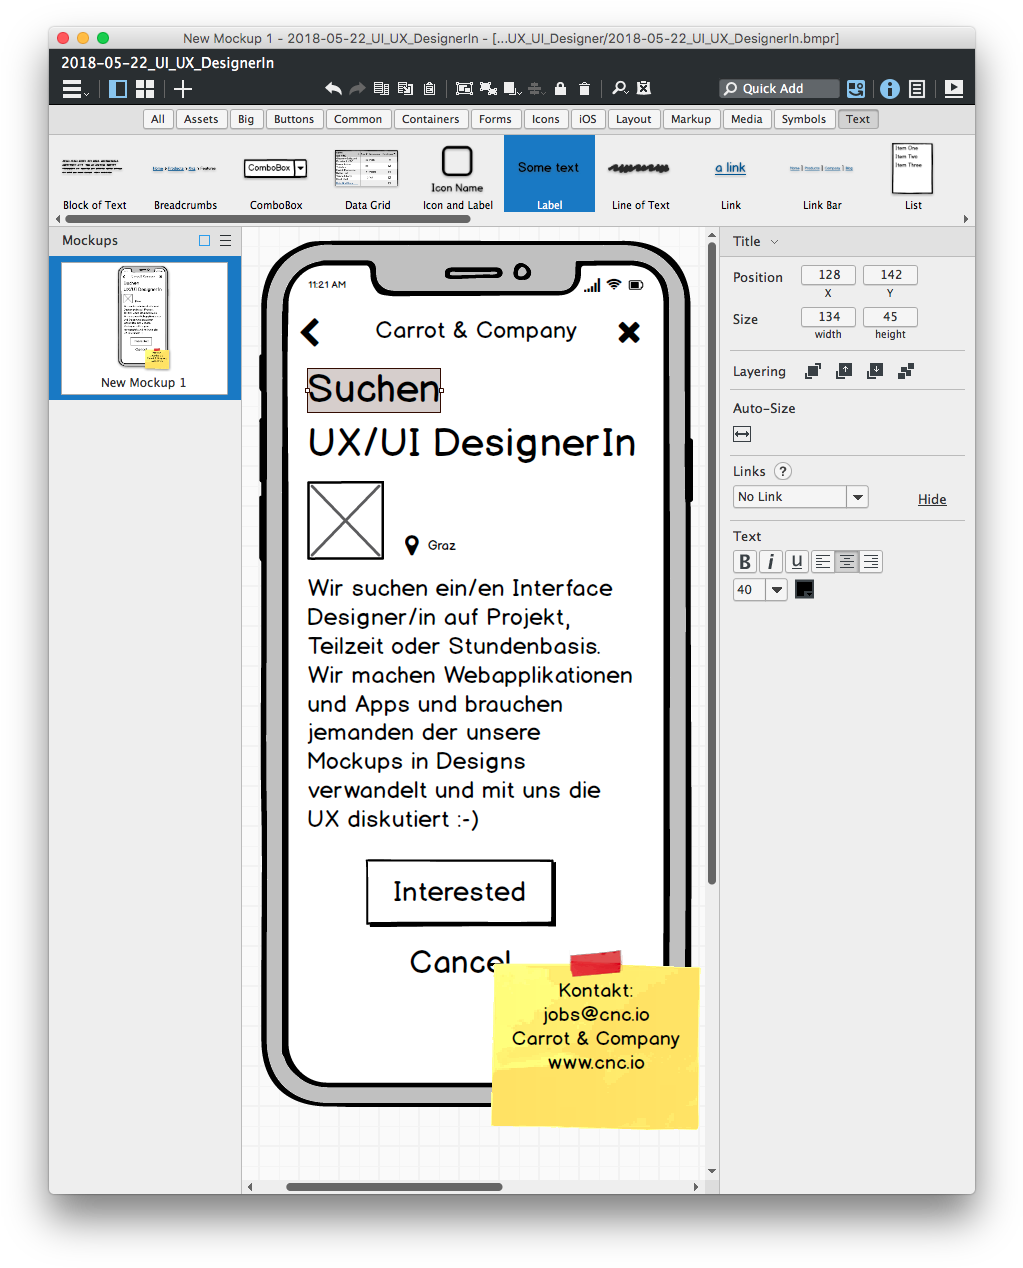Align text center

pyautogui.click(x=847, y=562)
